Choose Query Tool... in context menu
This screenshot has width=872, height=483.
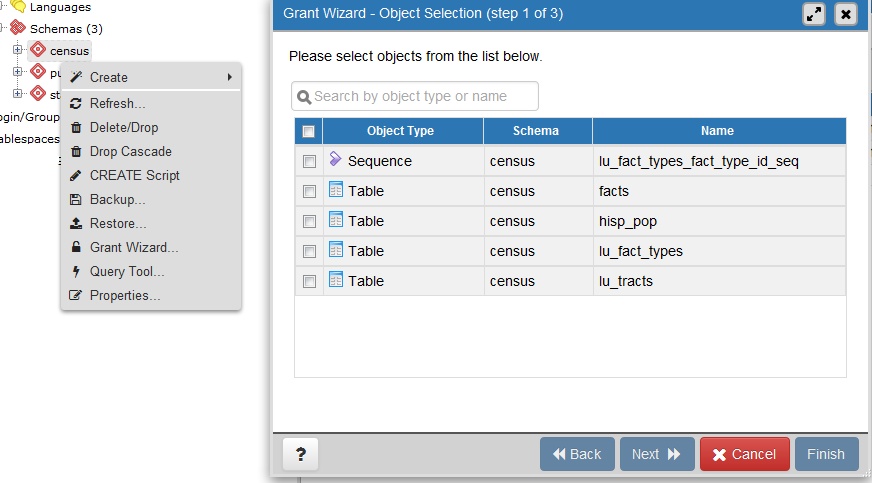coord(126,271)
